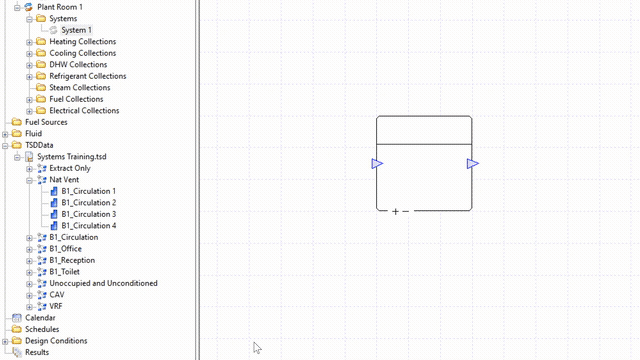
Task: Click the zone's right outlet port arrow
Action: pyautogui.click(x=473, y=164)
